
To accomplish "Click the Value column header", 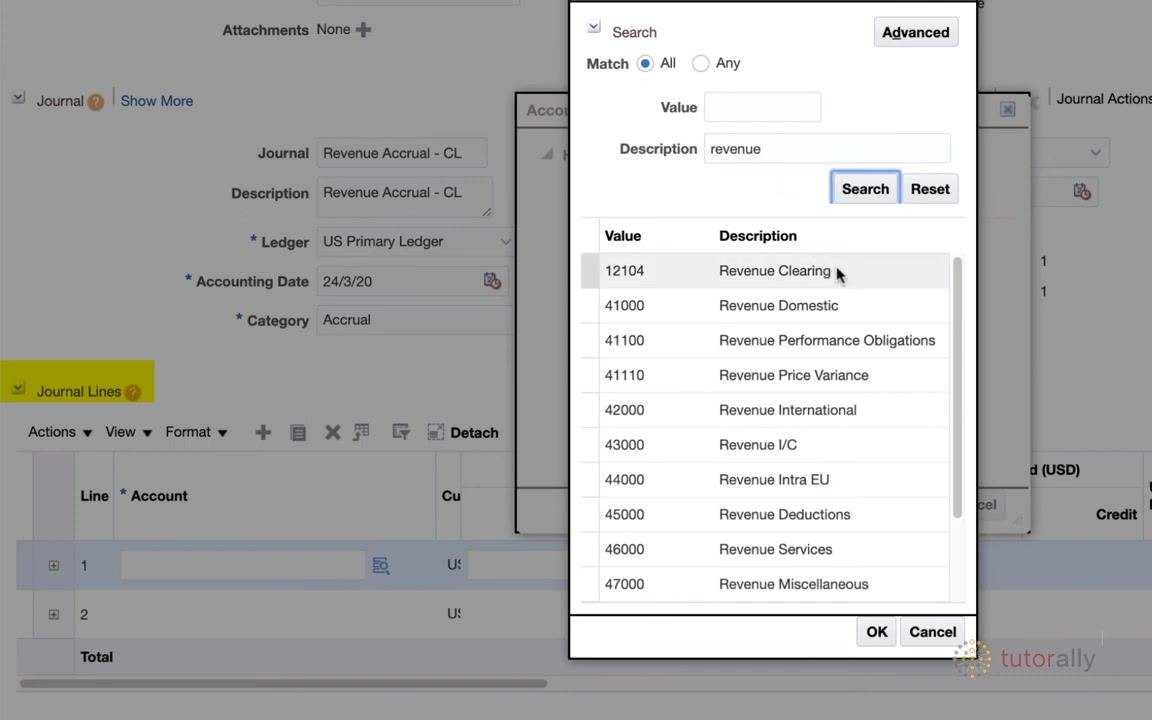I will (622, 236).
